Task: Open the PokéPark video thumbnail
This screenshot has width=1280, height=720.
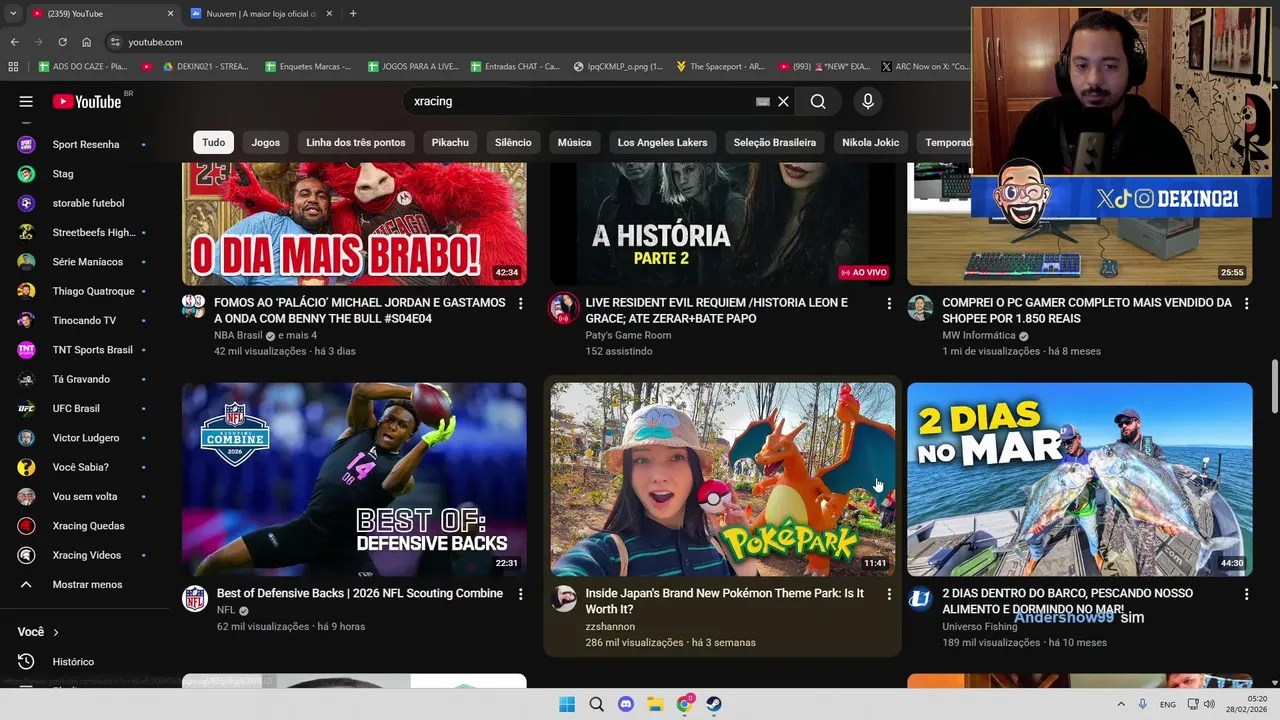Action: (x=723, y=479)
